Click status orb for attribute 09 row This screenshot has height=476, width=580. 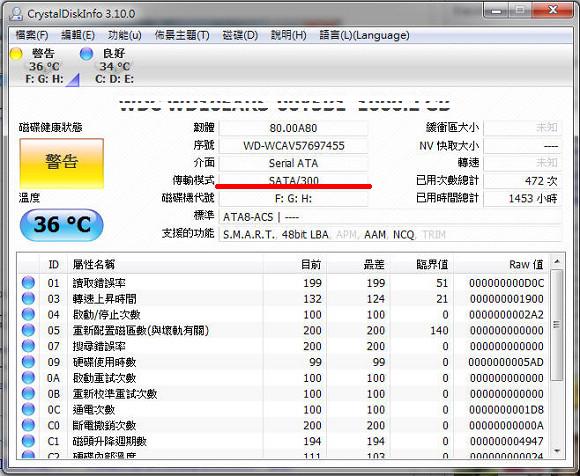(28, 362)
